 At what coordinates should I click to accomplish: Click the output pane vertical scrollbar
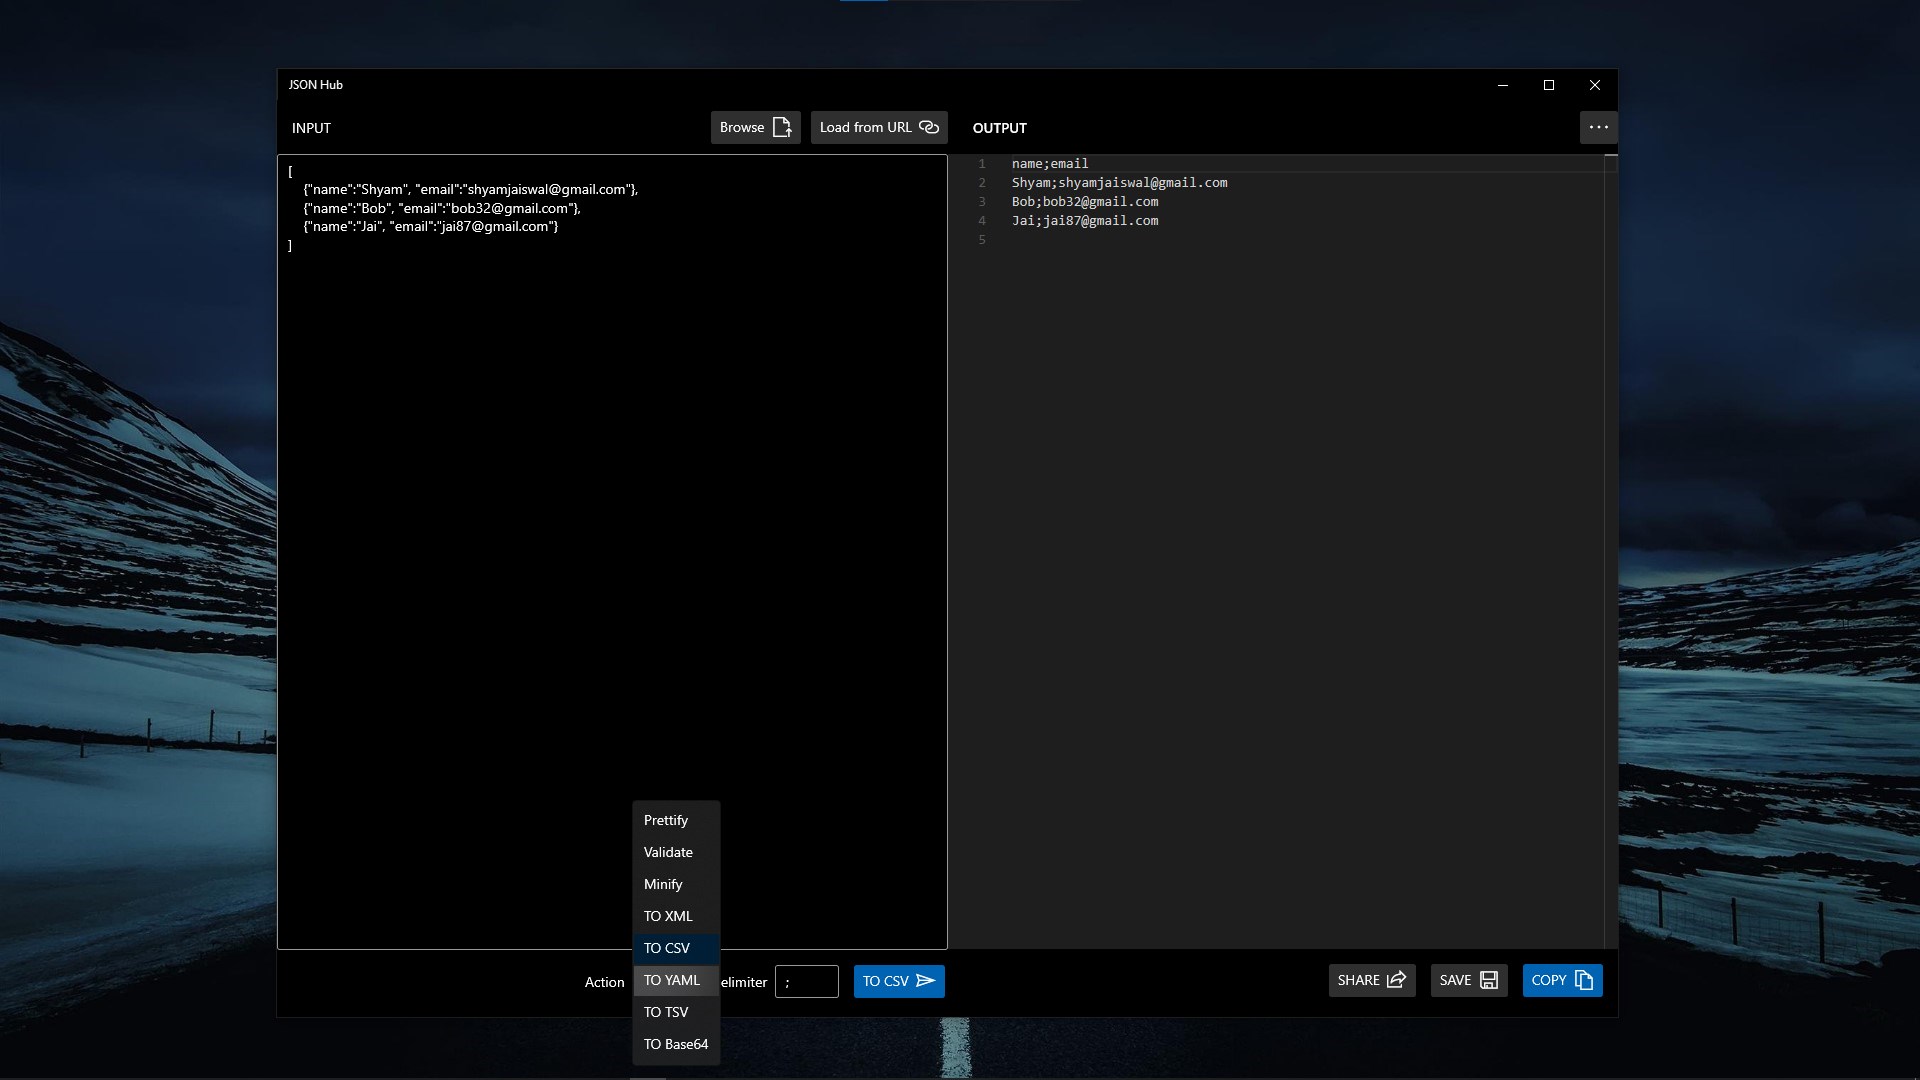pyautogui.click(x=1610, y=550)
